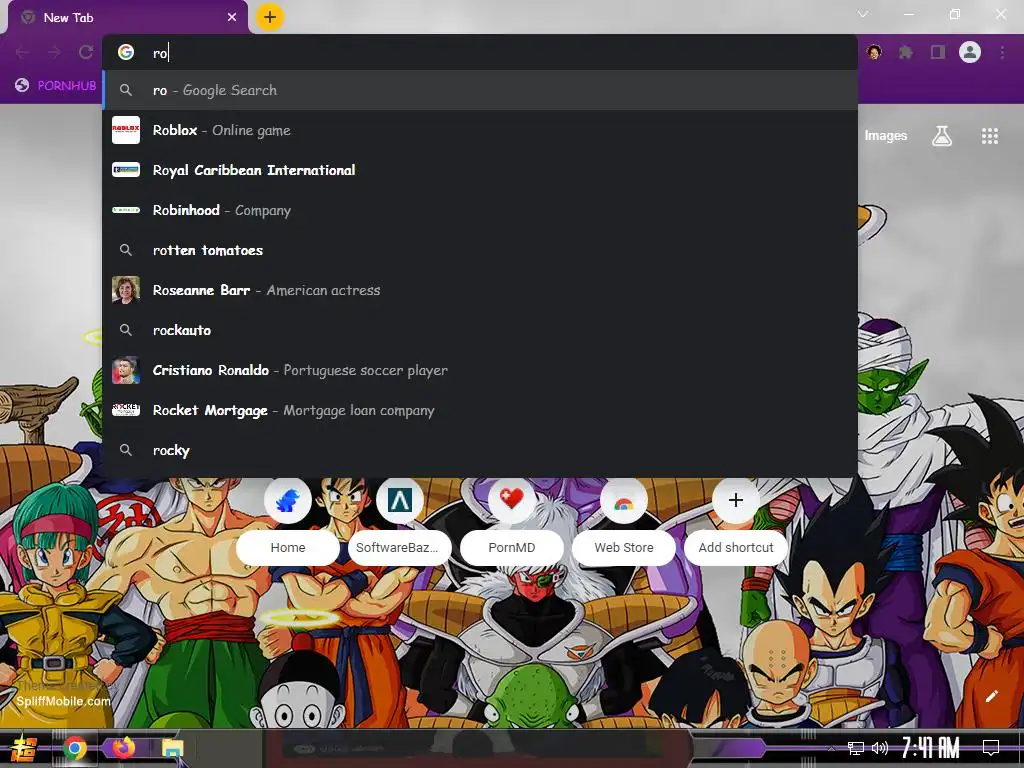Open Chrome from the taskbar
This screenshot has height=768, width=1024.
[x=74, y=748]
